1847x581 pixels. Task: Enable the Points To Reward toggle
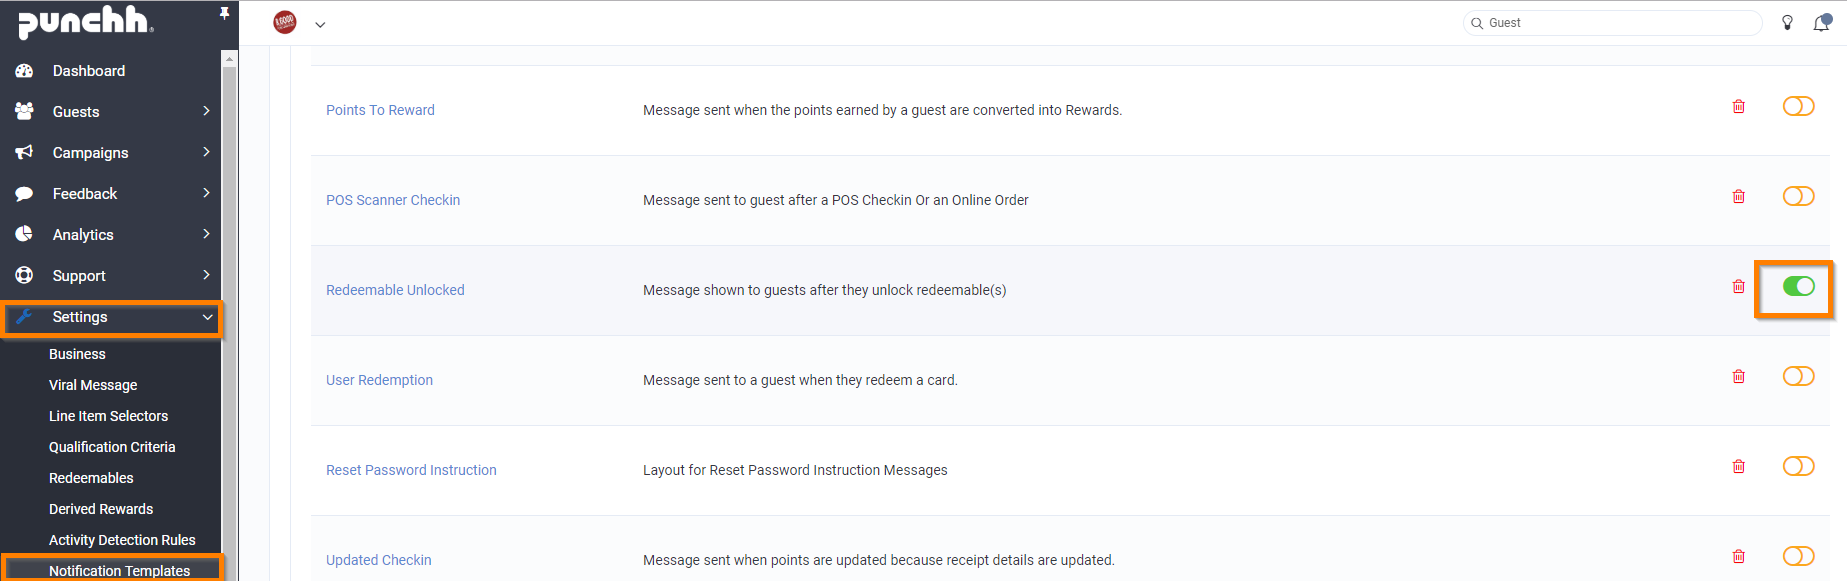point(1798,106)
